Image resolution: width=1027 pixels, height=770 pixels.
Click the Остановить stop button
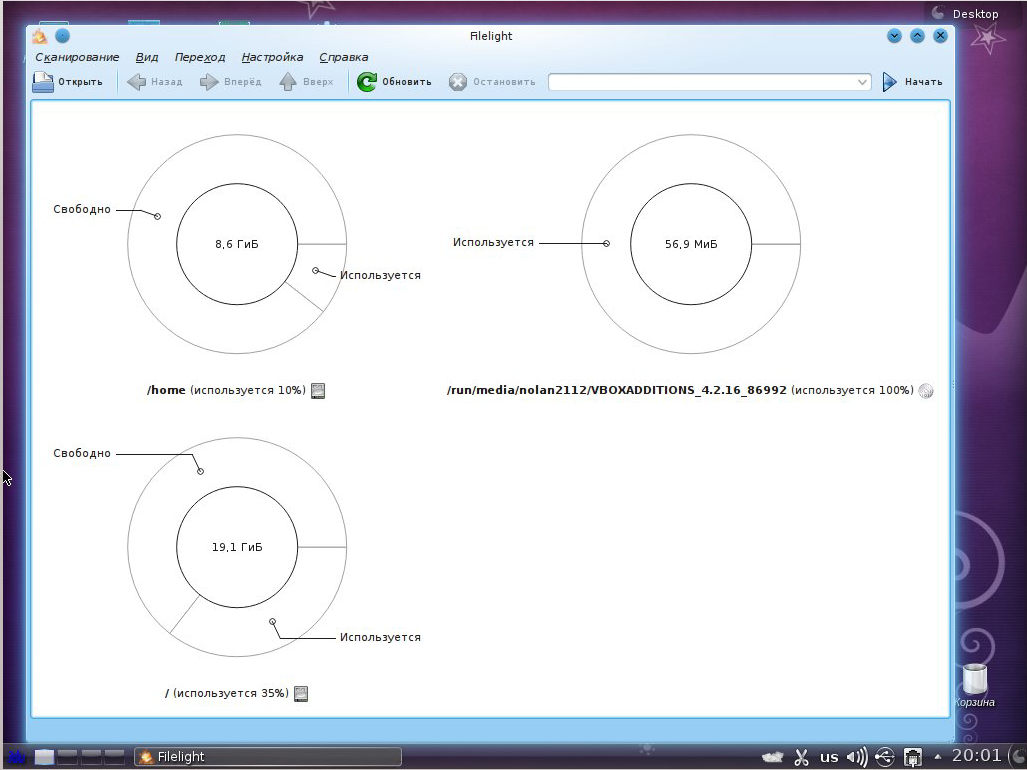pos(492,82)
